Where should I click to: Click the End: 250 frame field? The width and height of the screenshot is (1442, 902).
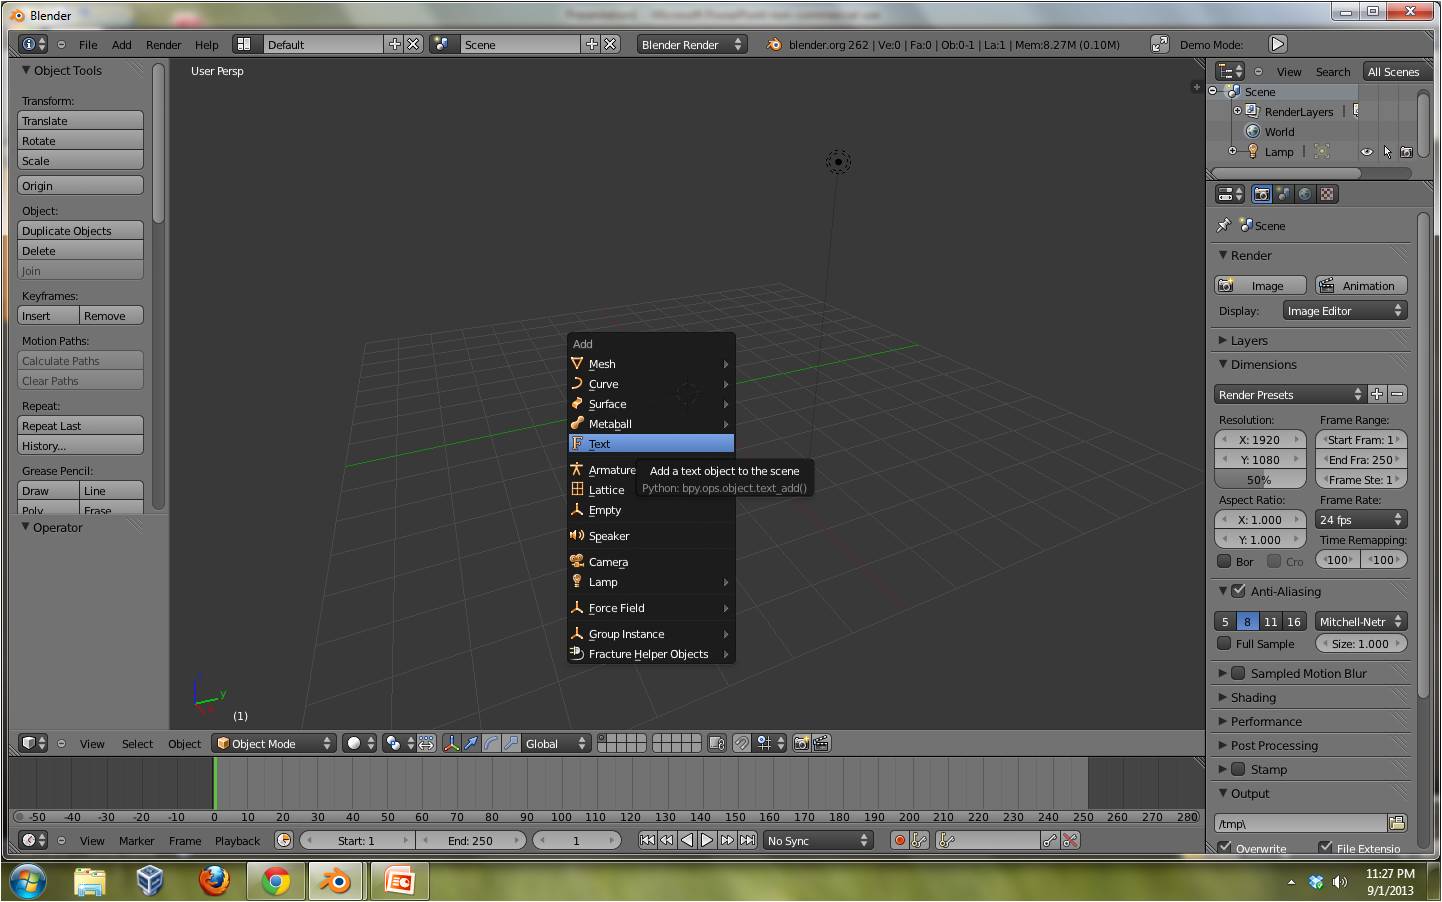click(470, 840)
